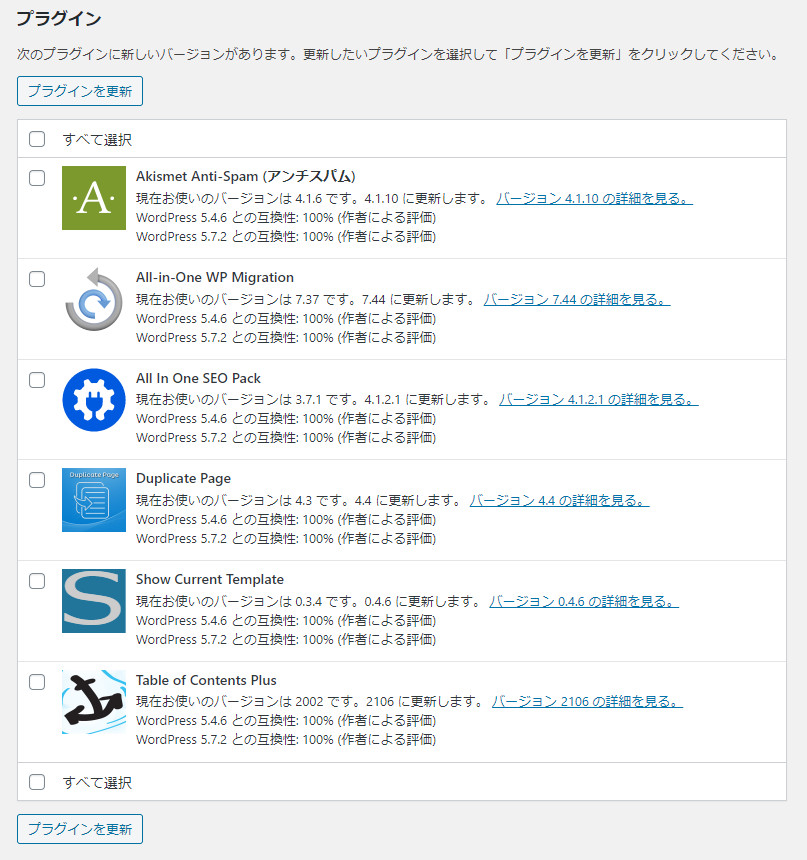View バージョン 0.4.6 の詳細を見る link
The height and width of the screenshot is (860, 807).
(x=584, y=601)
